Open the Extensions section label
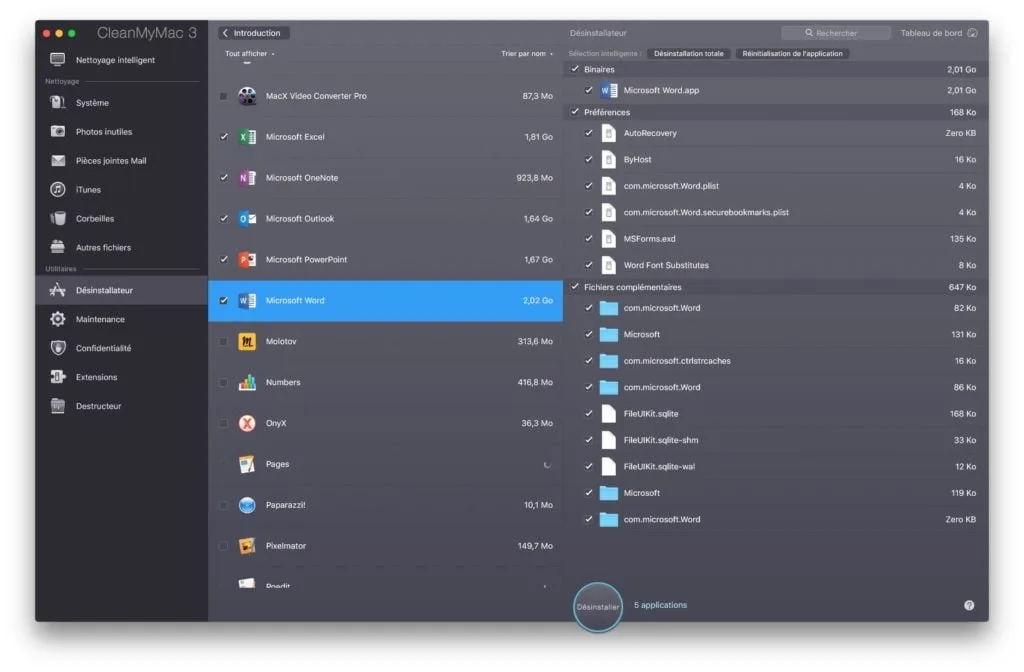This screenshot has height=672, width=1024. tap(97, 377)
